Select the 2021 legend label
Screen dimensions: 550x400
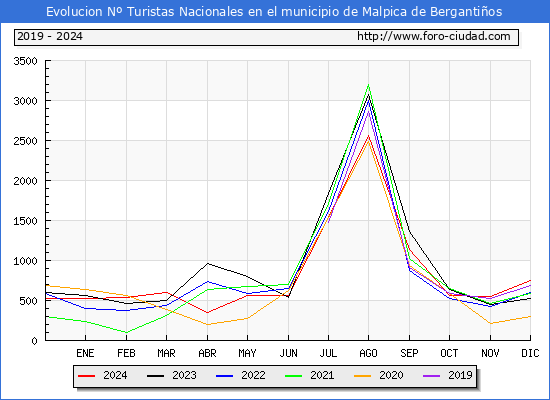pyautogui.click(x=322, y=375)
